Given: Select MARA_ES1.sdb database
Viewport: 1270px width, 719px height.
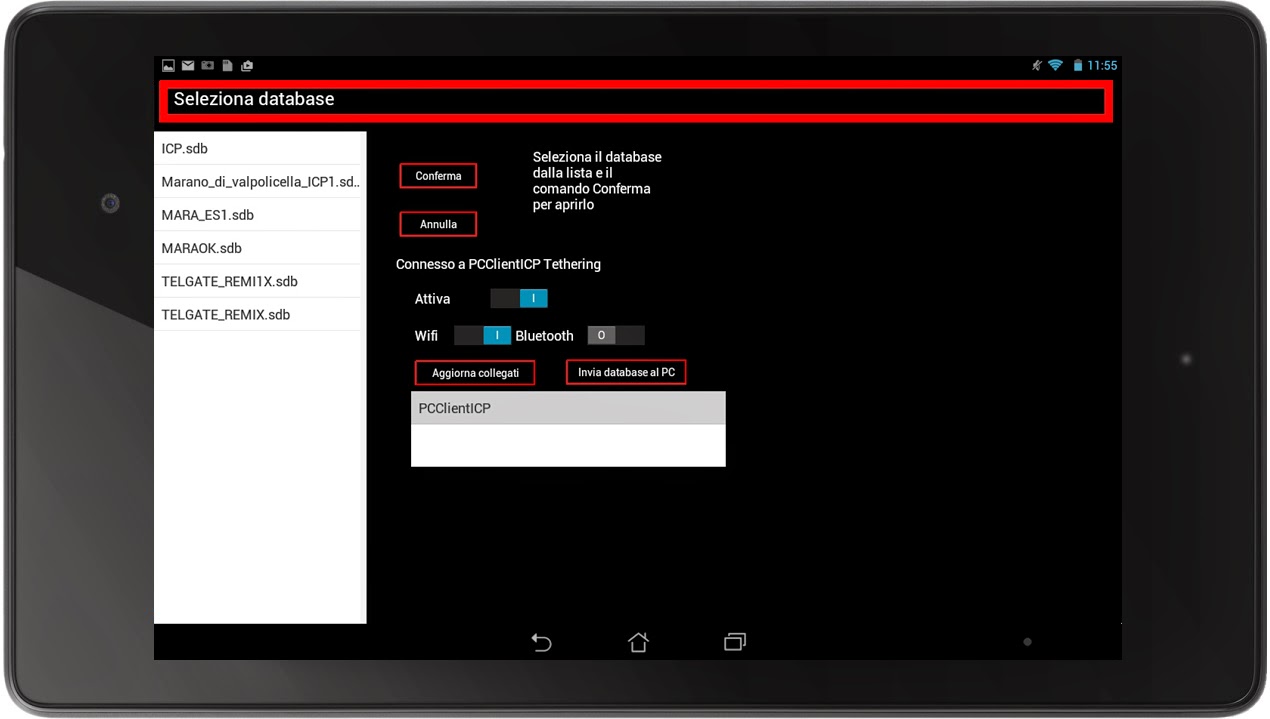Looking at the screenshot, I should [x=257, y=215].
